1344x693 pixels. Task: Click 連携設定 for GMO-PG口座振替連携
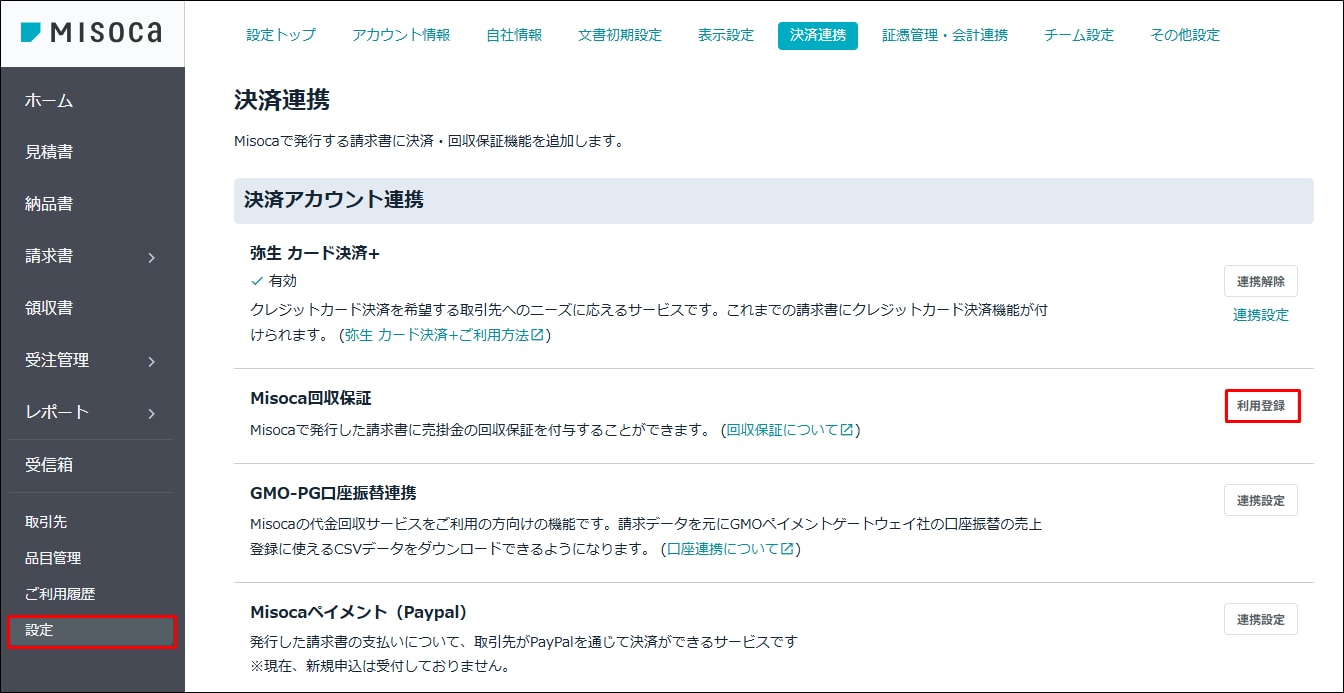[x=1261, y=500]
